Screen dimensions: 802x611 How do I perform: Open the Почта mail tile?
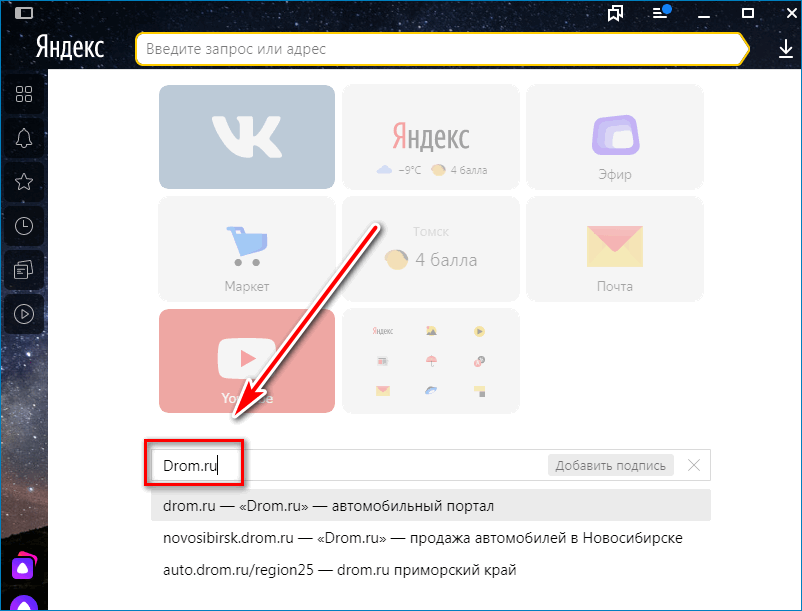[x=614, y=248]
